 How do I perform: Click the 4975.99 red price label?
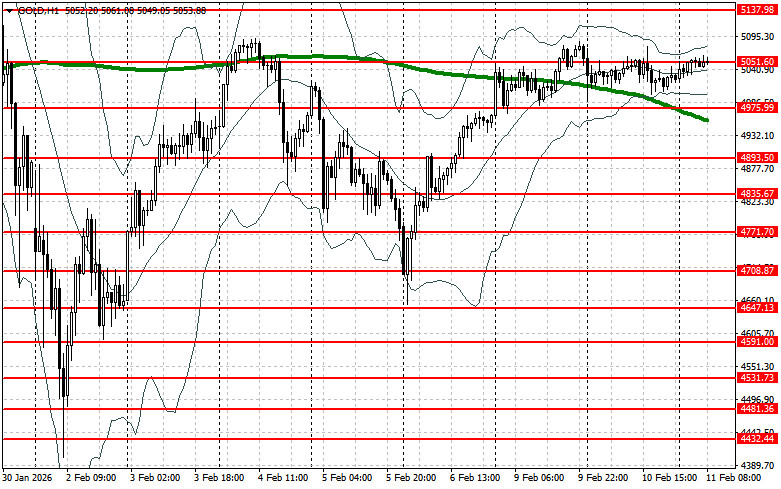point(757,108)
